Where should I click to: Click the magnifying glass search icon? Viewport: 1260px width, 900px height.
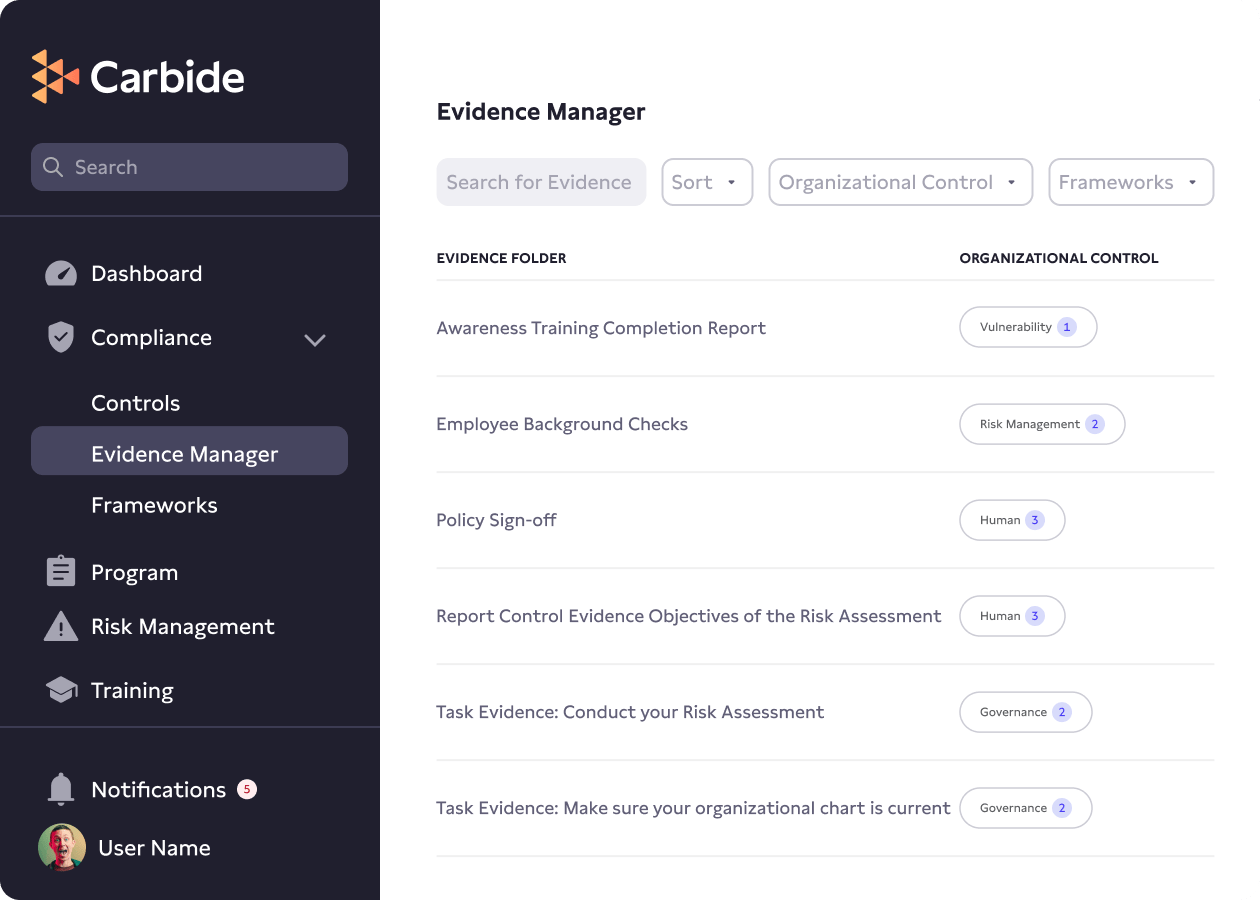pyautogui.click(x=53, y=167)
